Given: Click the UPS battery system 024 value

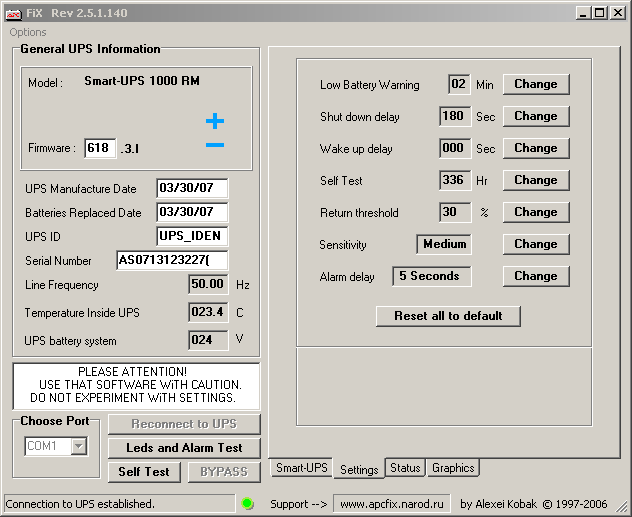Looking at the screenshot, I should coord(208,340).
